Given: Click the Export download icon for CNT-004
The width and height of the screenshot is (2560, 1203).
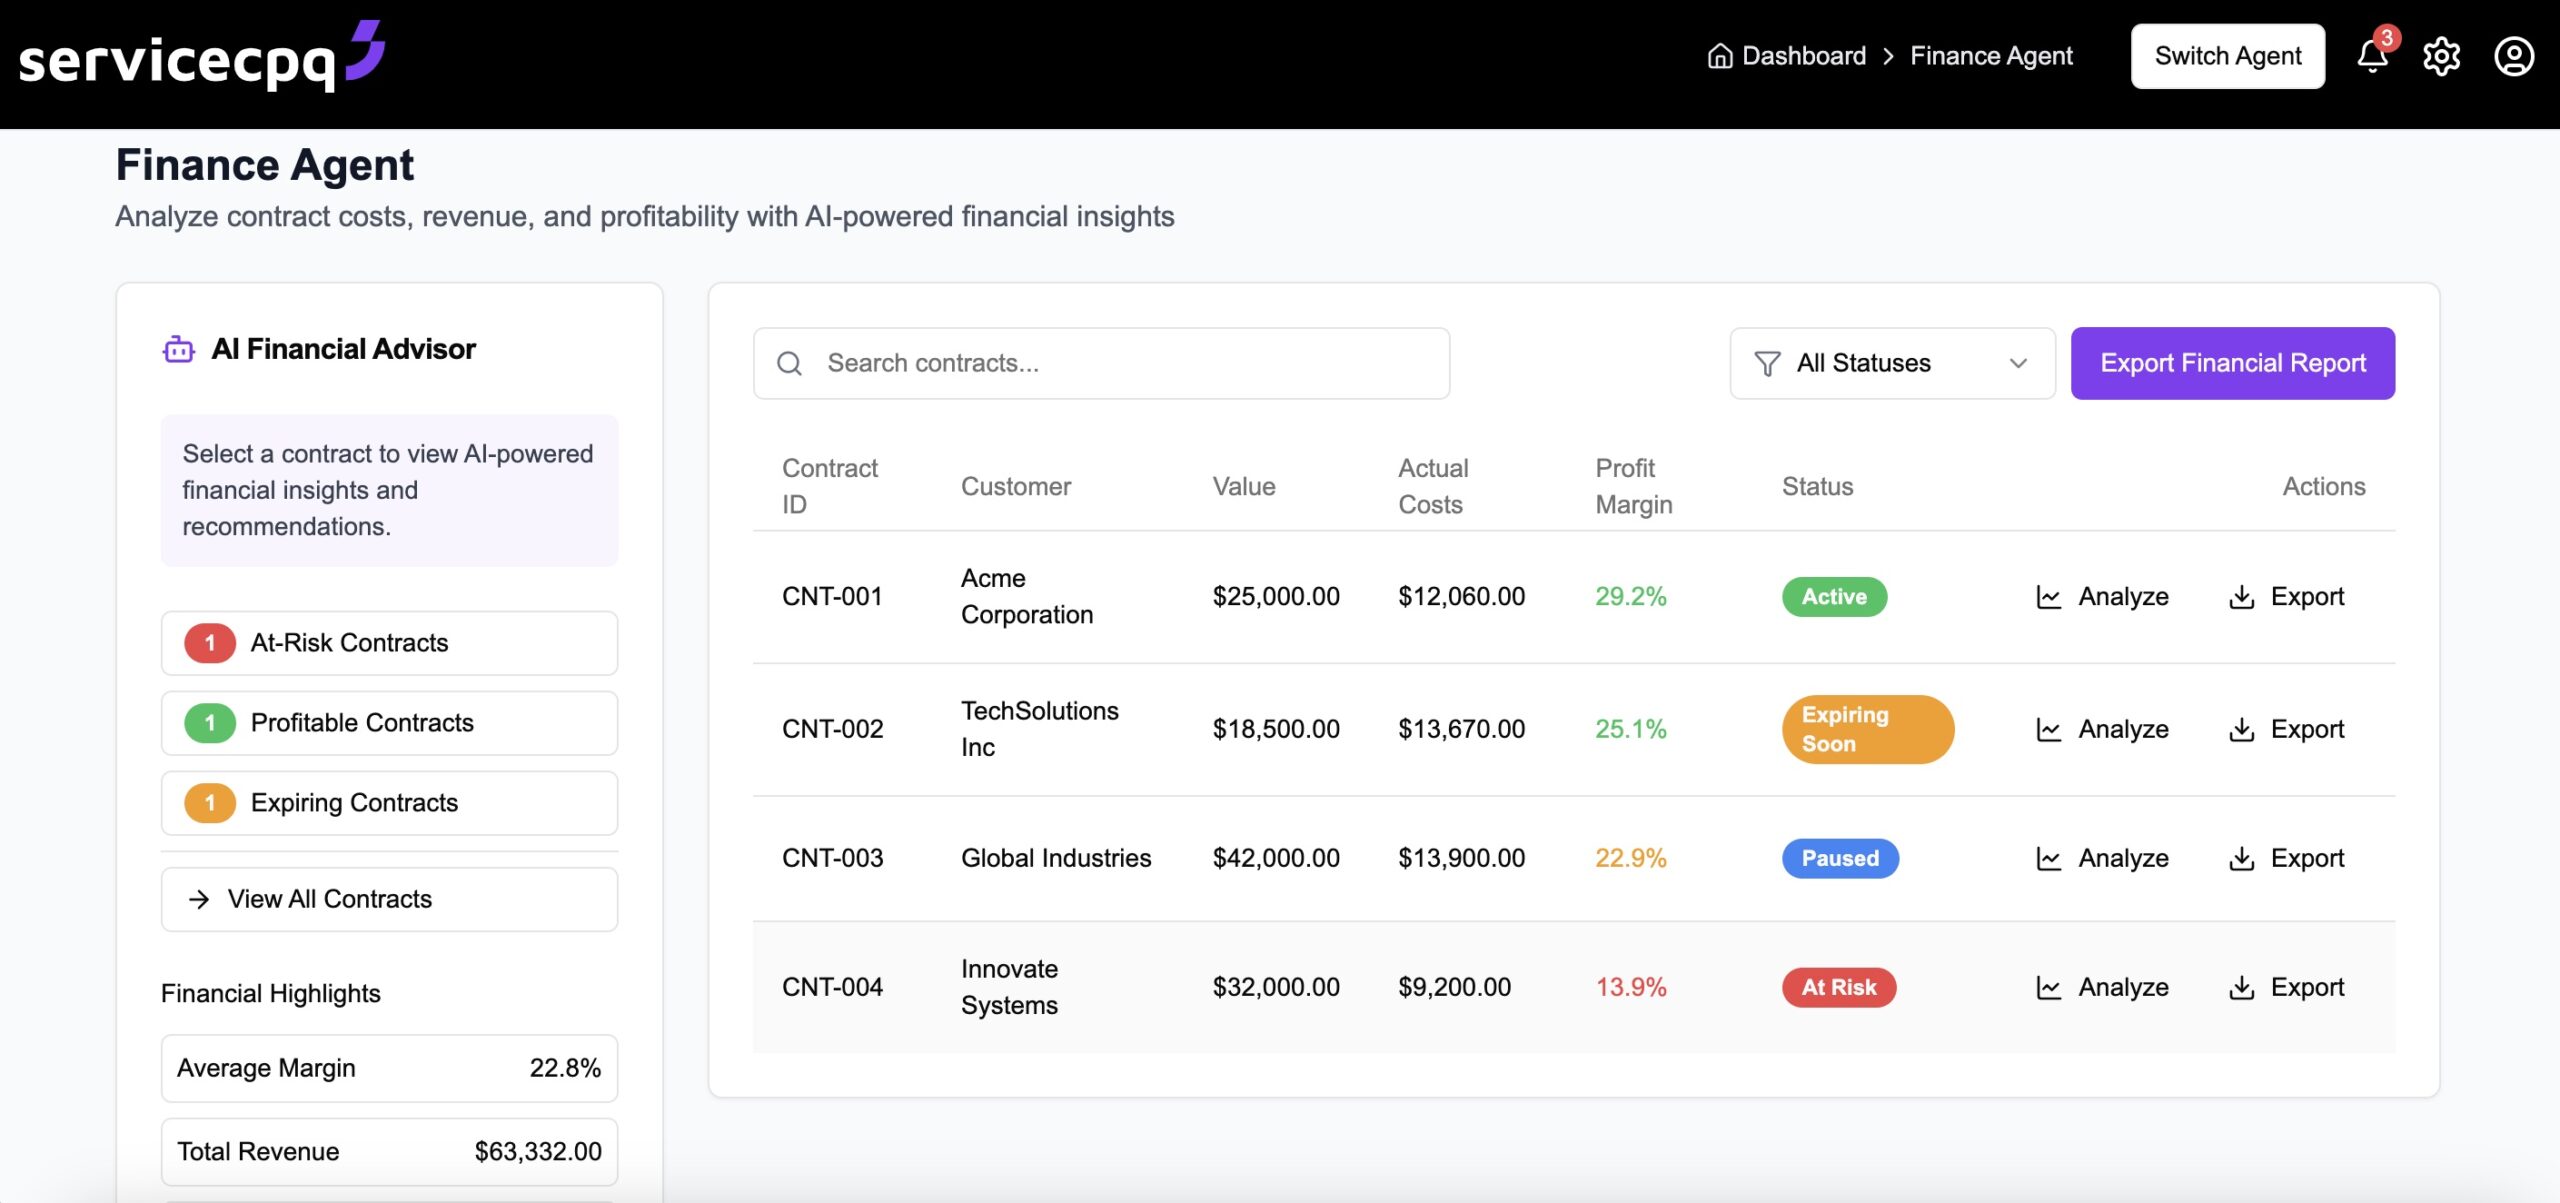Looking at the screenshot, I should coord(2241,987).
